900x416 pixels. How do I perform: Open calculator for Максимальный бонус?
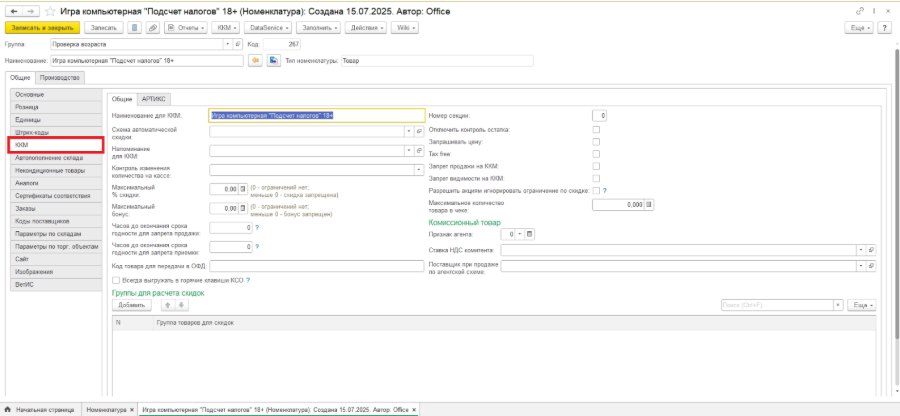tap(242, 208)
